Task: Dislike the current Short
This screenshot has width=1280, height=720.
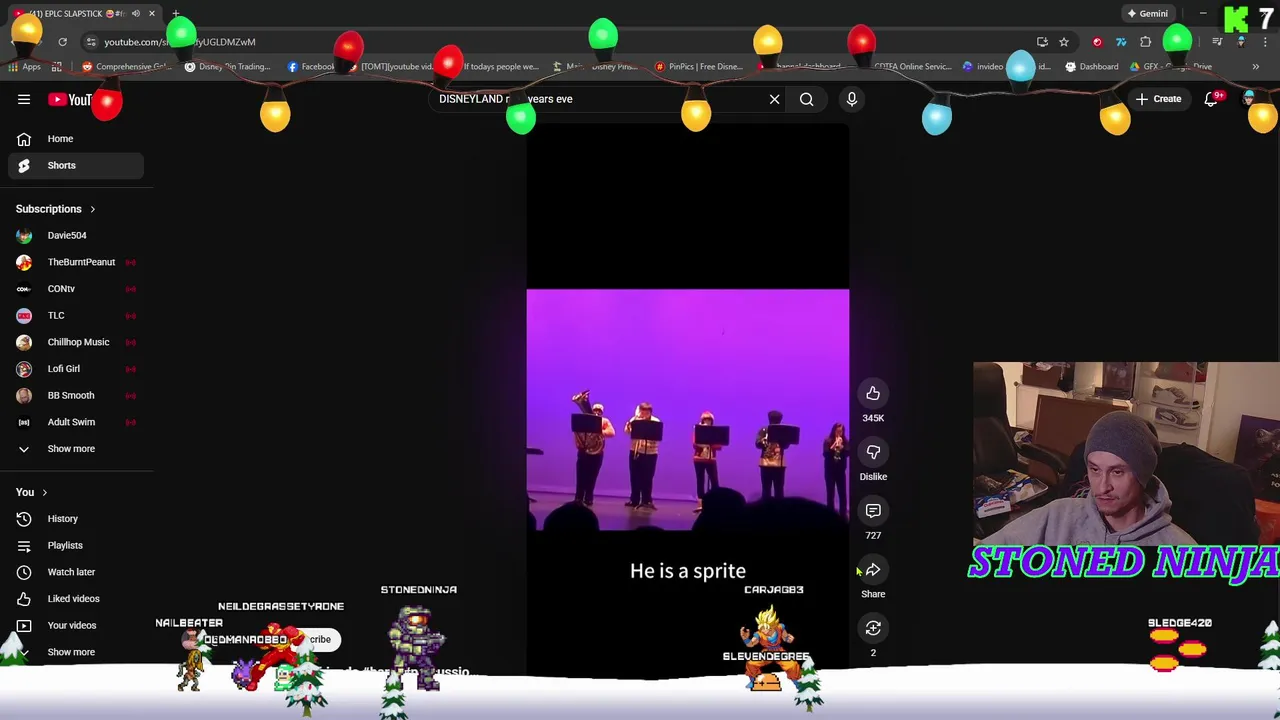Action: point(873,453)
